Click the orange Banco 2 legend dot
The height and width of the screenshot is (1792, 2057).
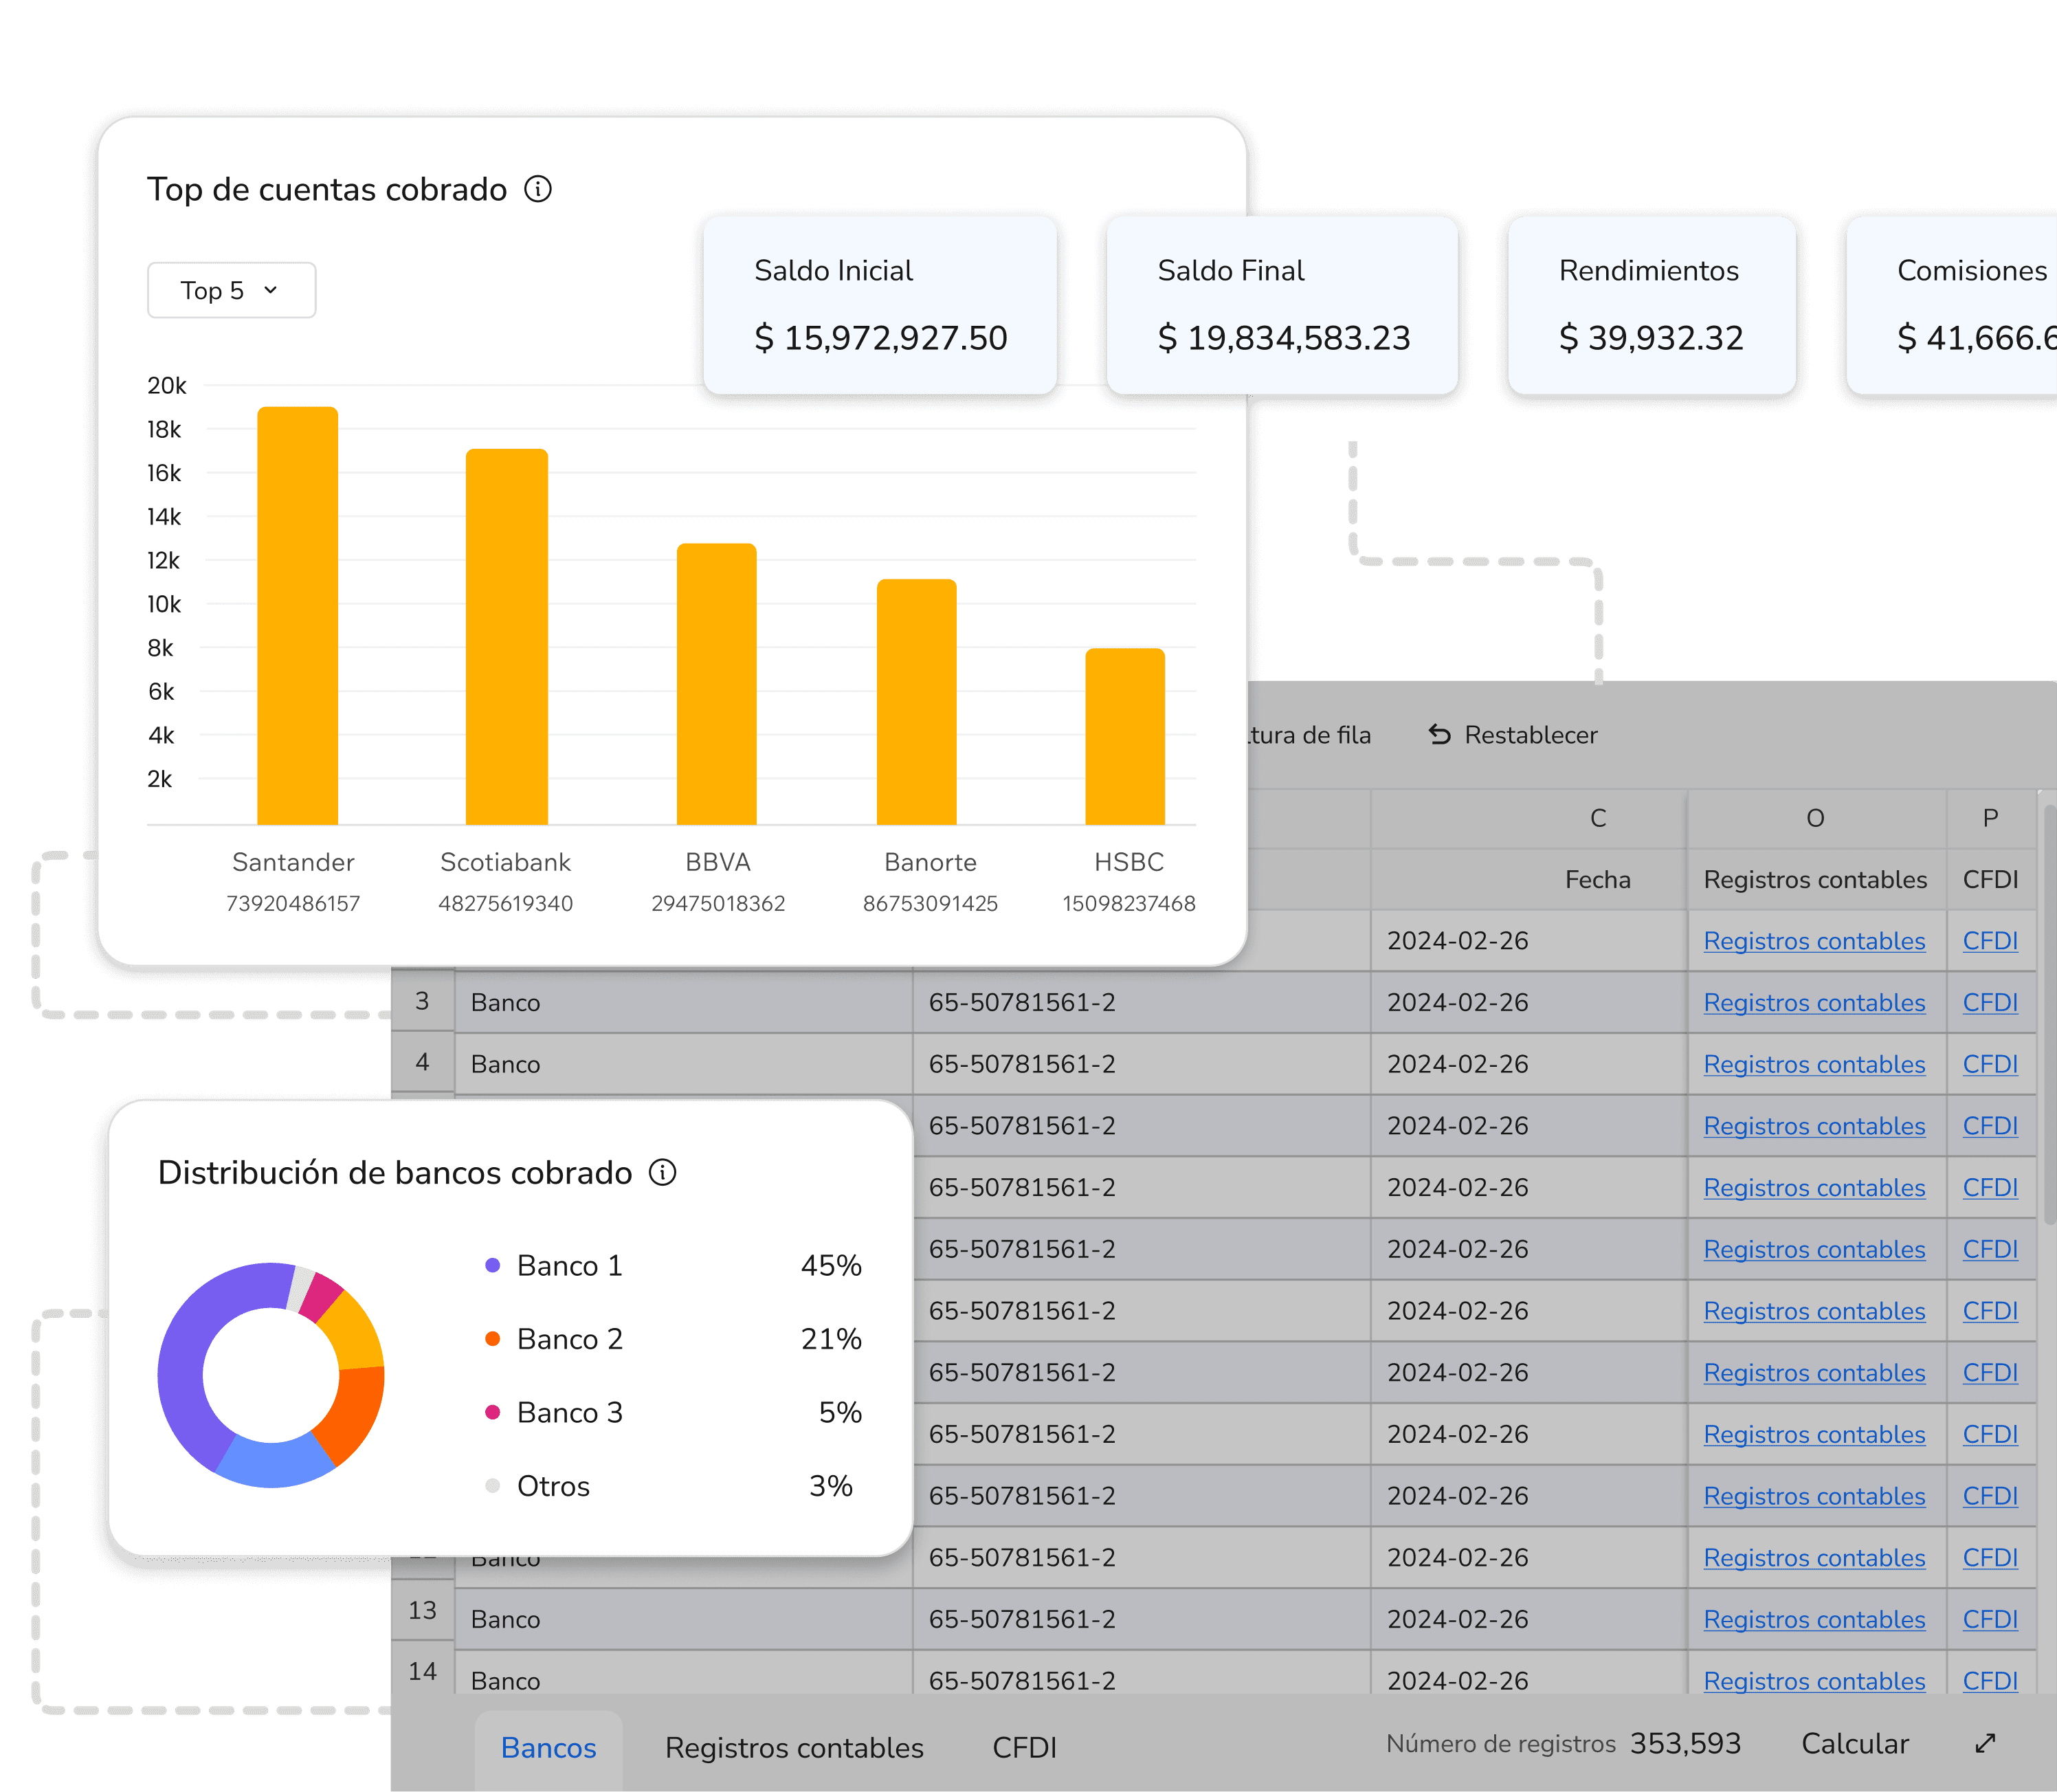point(492,1339)
